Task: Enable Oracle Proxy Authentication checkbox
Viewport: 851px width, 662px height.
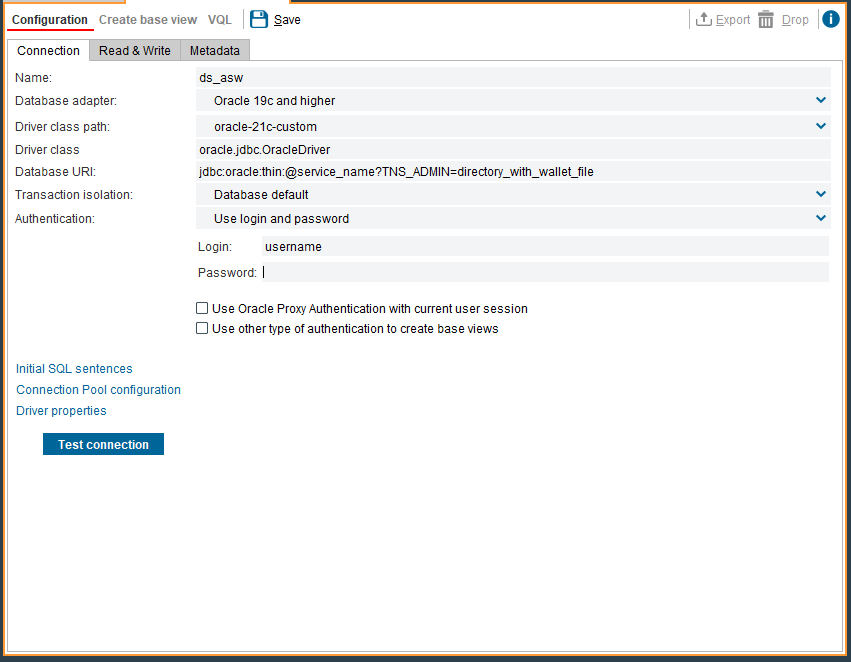Action: (202, 308)
